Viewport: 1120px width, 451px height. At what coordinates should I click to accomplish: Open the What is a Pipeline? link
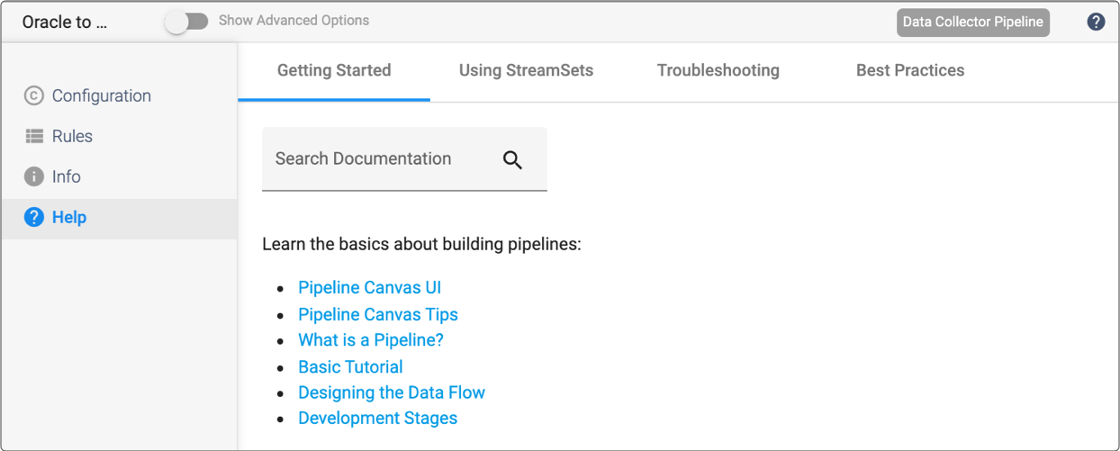371,340
